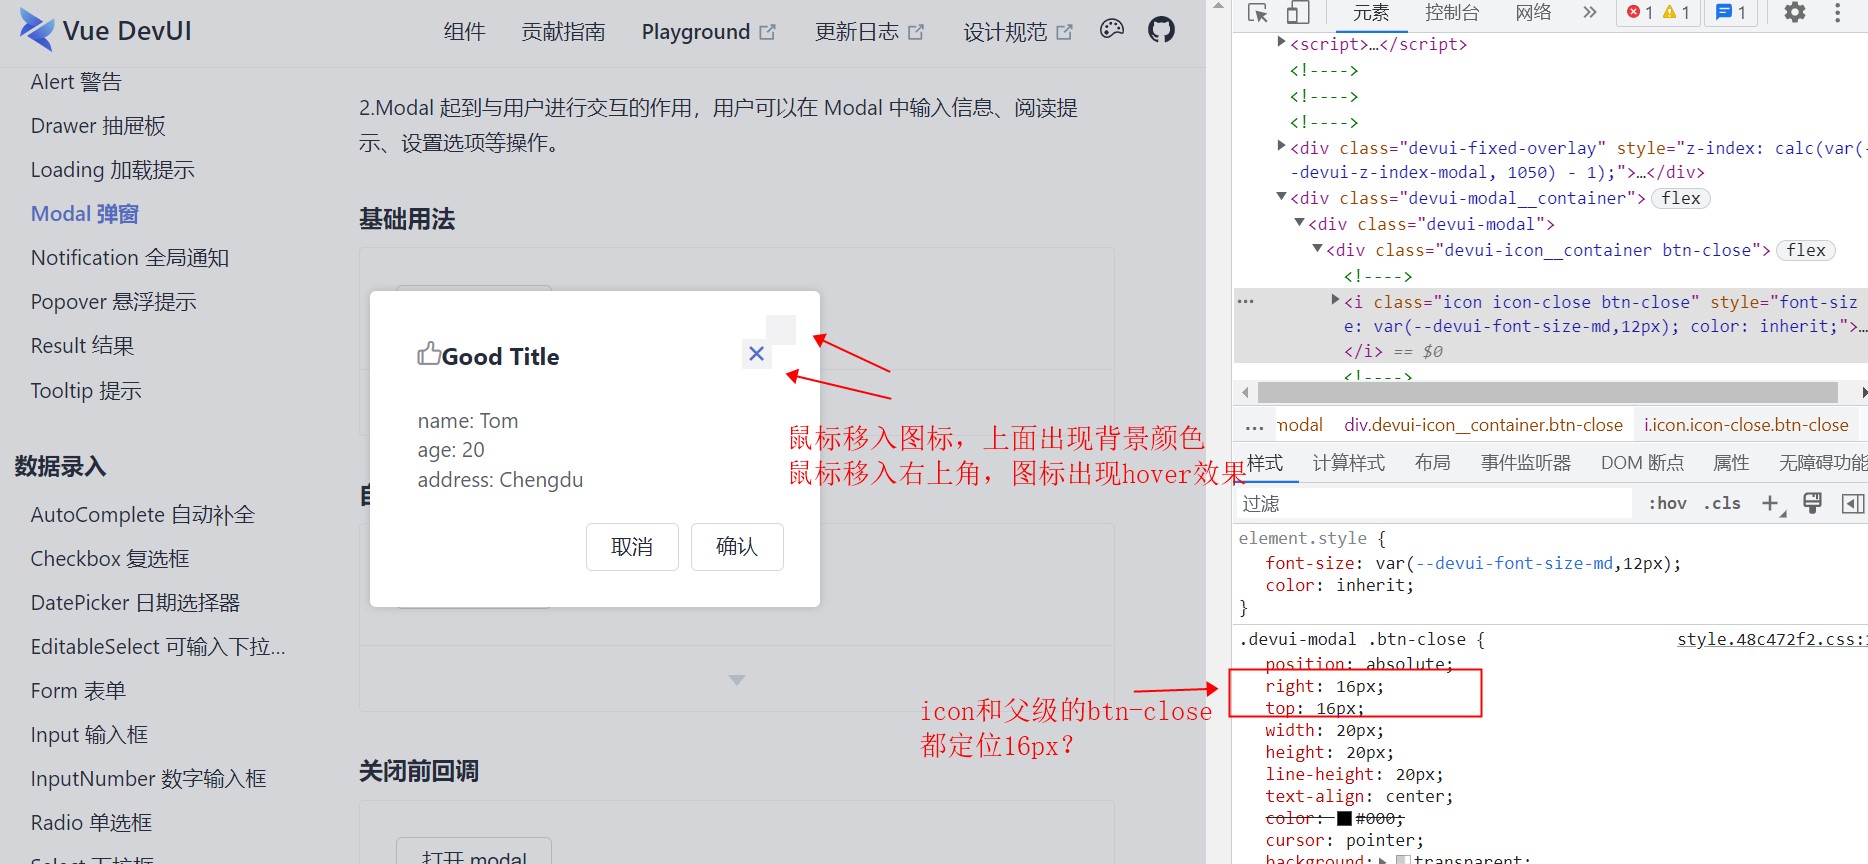The height and width of the screenshot is (864, 1868).
Task: Open the theme palette switcher icon
Action: 1112,30
